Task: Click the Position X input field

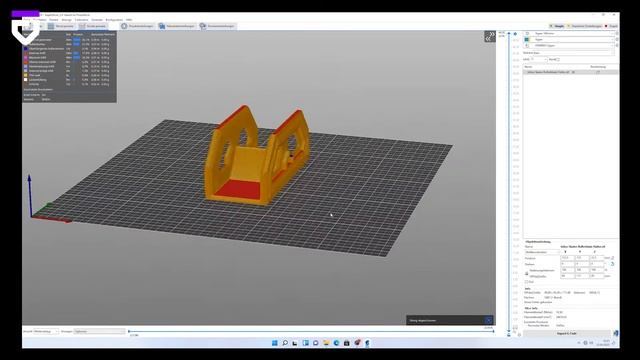Action: [x=567, y=258]
